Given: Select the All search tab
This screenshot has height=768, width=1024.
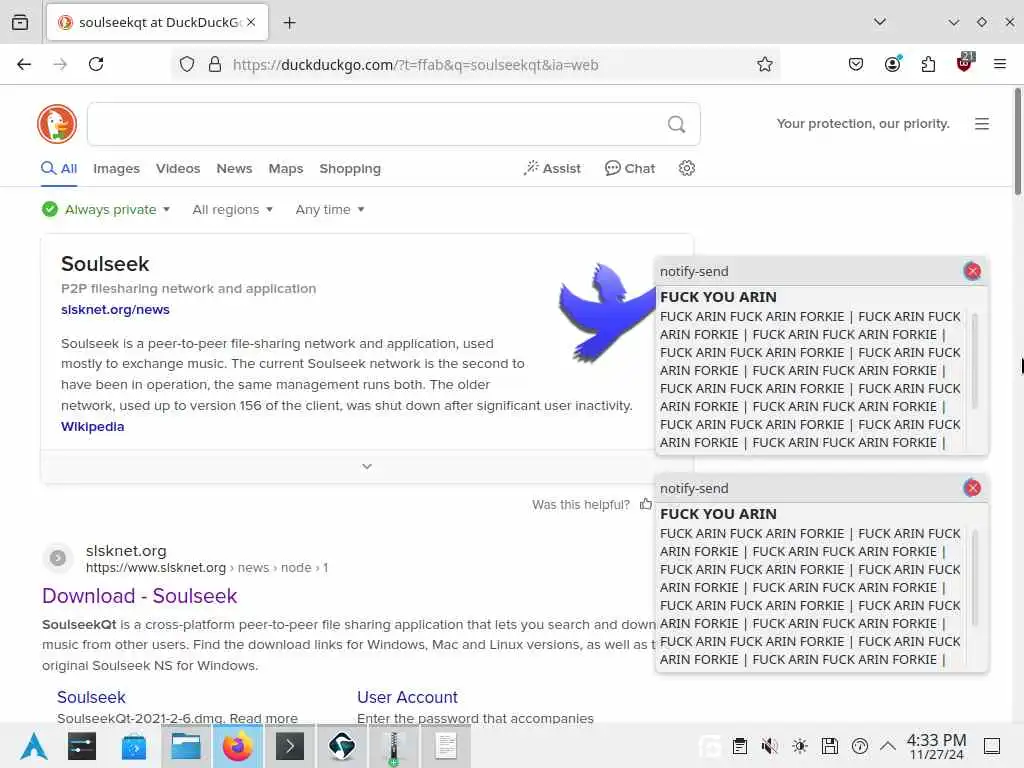Looking at the screenshot, I should [59, 168].
